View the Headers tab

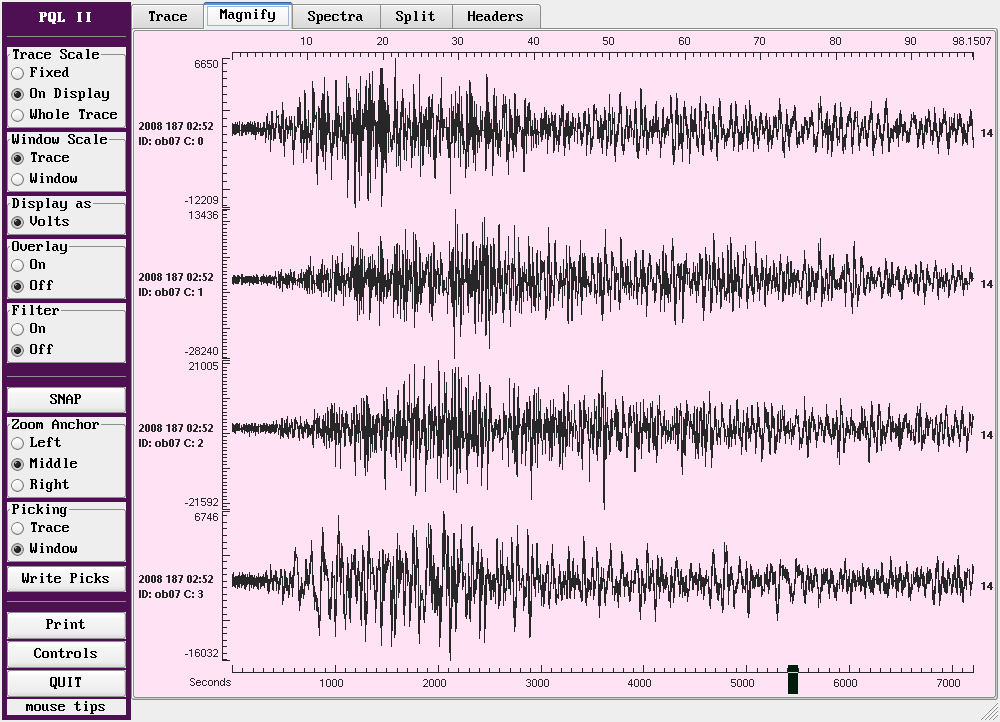(495, 16)
